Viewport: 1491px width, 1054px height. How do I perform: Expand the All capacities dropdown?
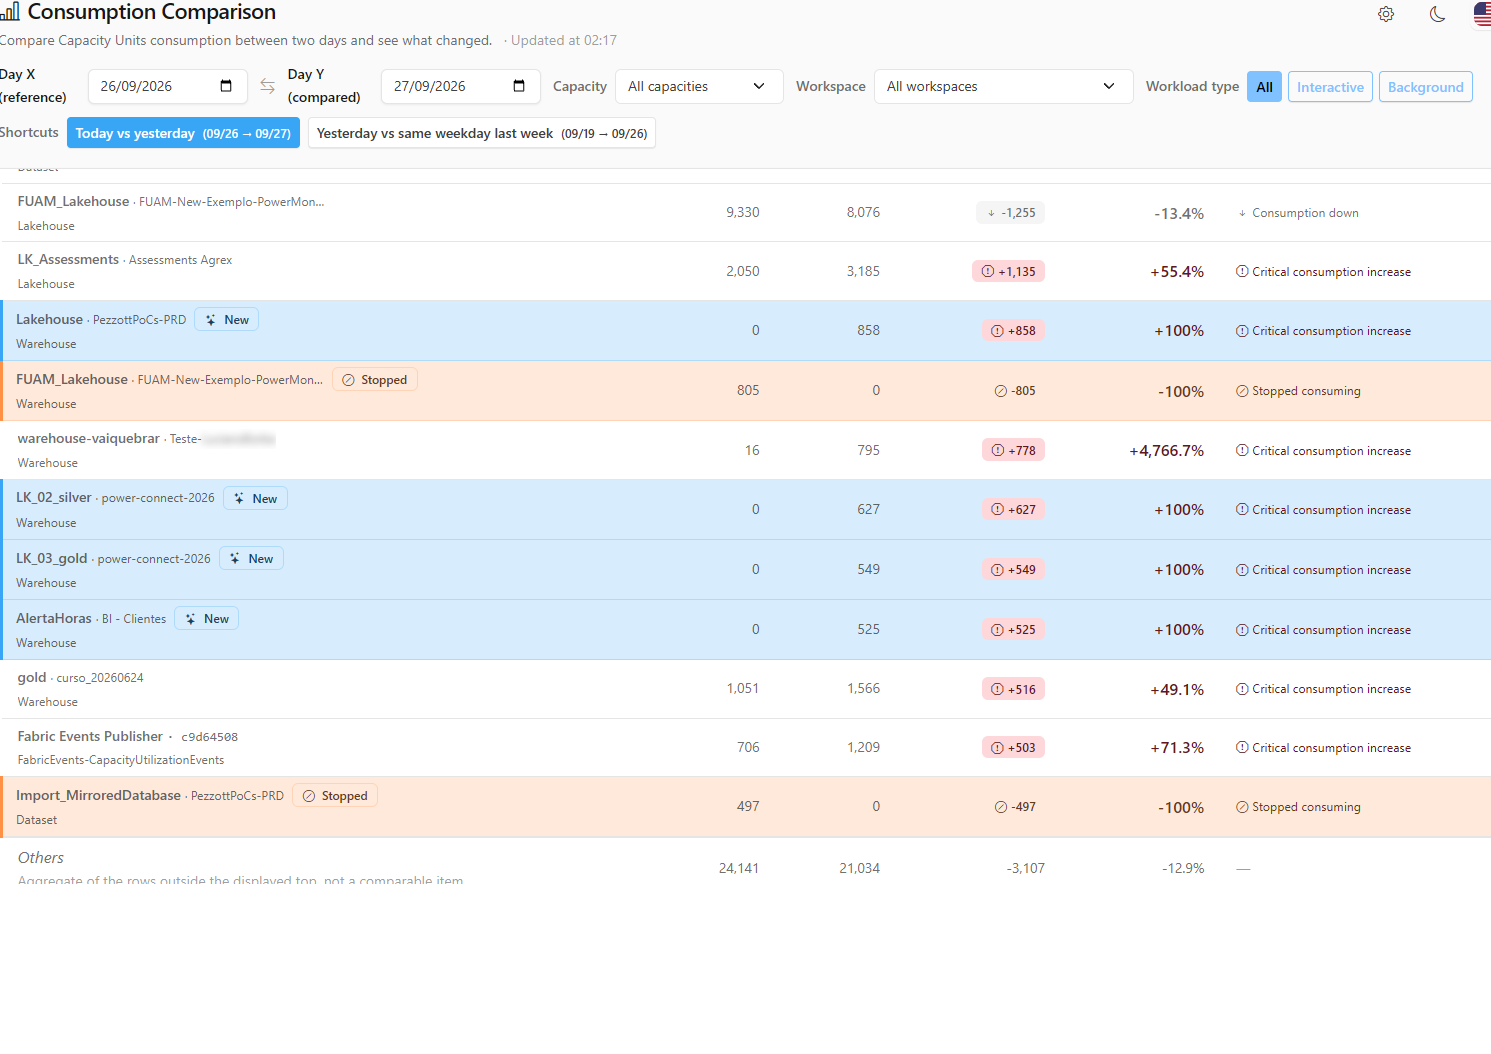698,86
